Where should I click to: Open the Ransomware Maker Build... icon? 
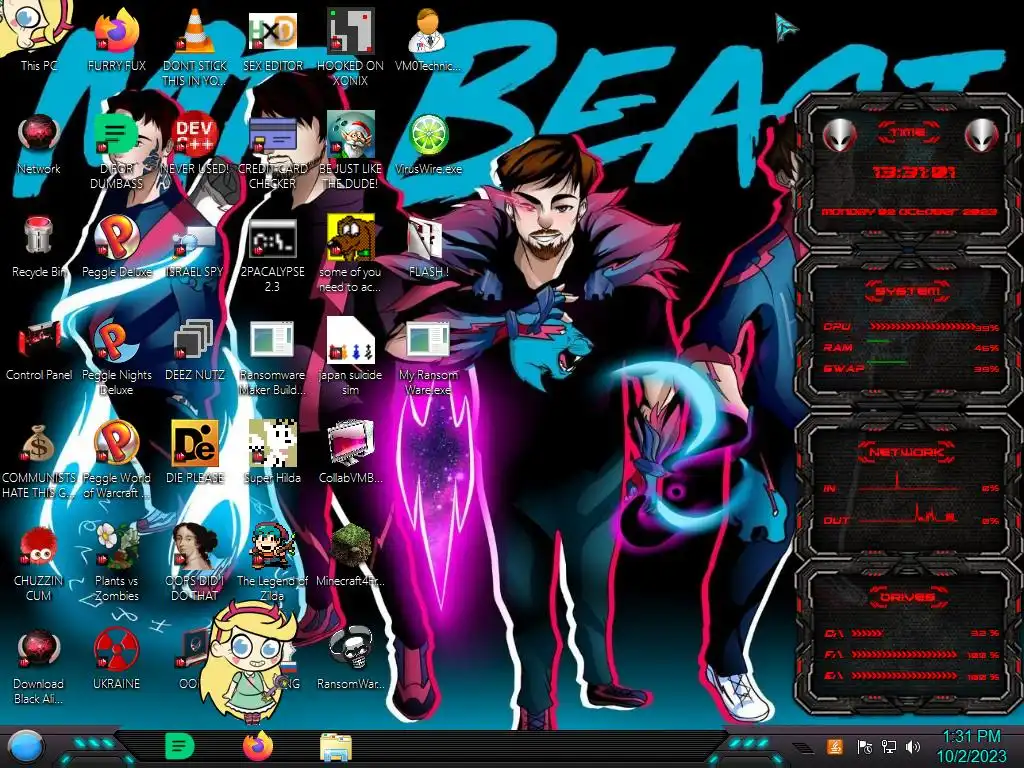tap(272, 358)
